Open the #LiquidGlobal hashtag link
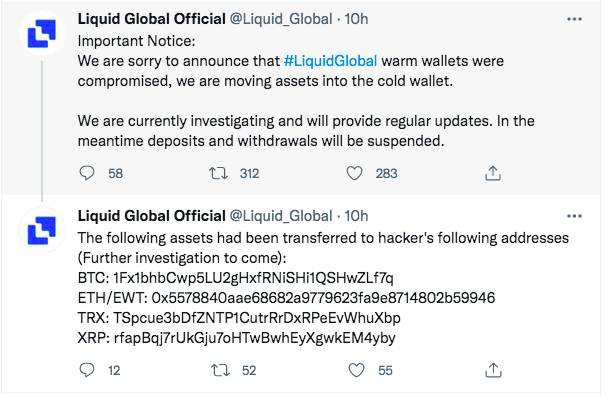606x395 pixels. click(330, 61)
